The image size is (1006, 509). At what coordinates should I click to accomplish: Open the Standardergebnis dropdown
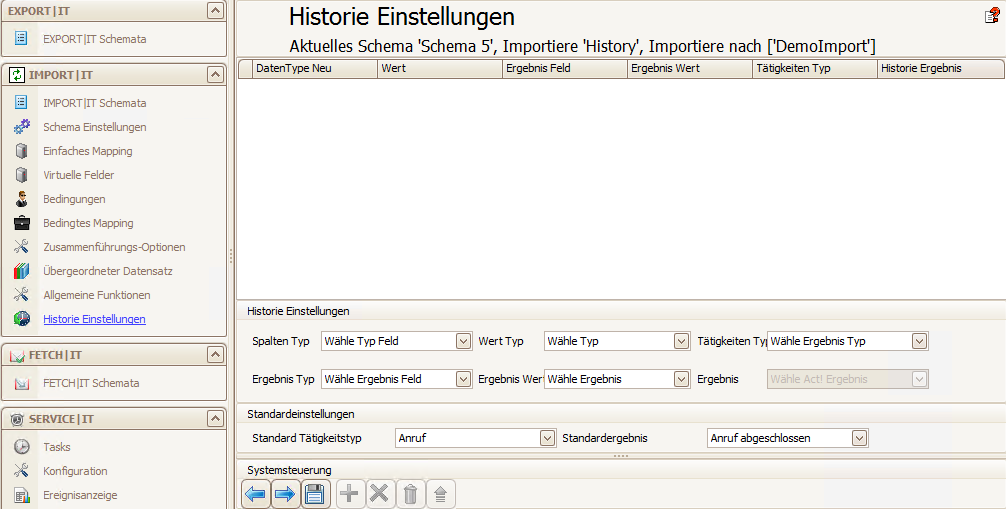pyautogui.click(x=859, y=438)
